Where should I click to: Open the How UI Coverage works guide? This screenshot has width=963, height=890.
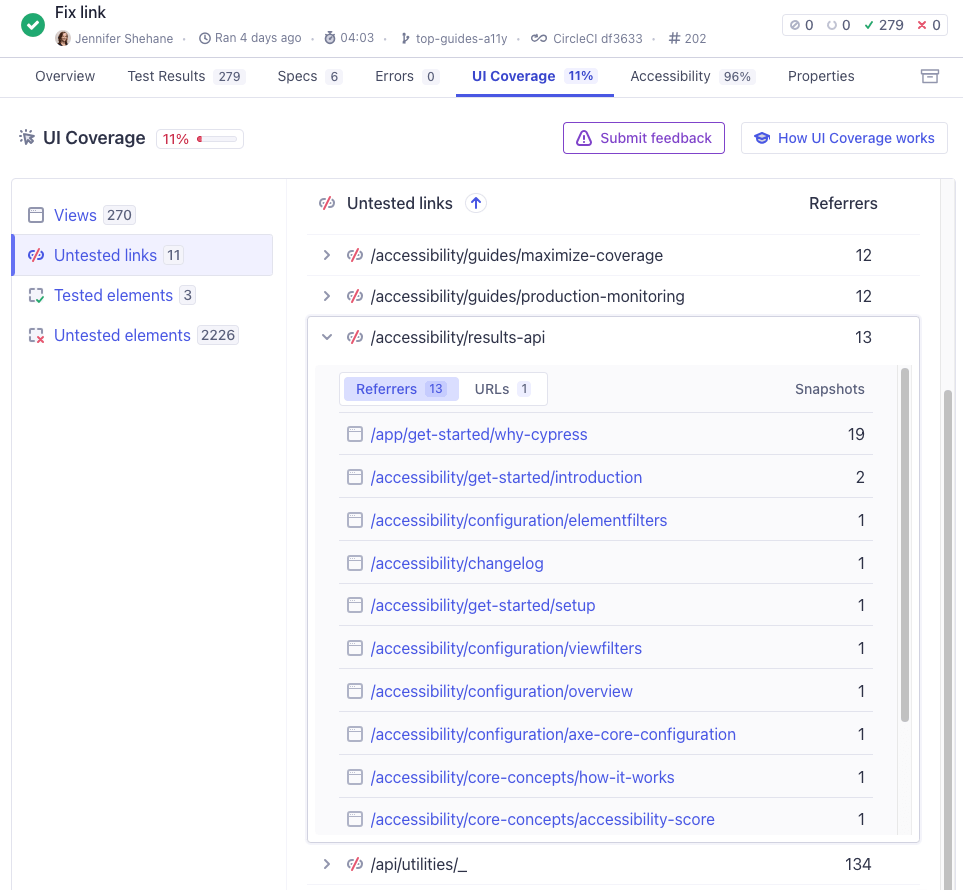(844, 138)
